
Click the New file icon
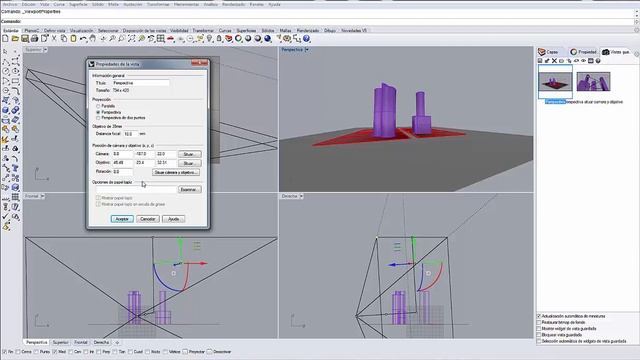(x=5, y=39)
